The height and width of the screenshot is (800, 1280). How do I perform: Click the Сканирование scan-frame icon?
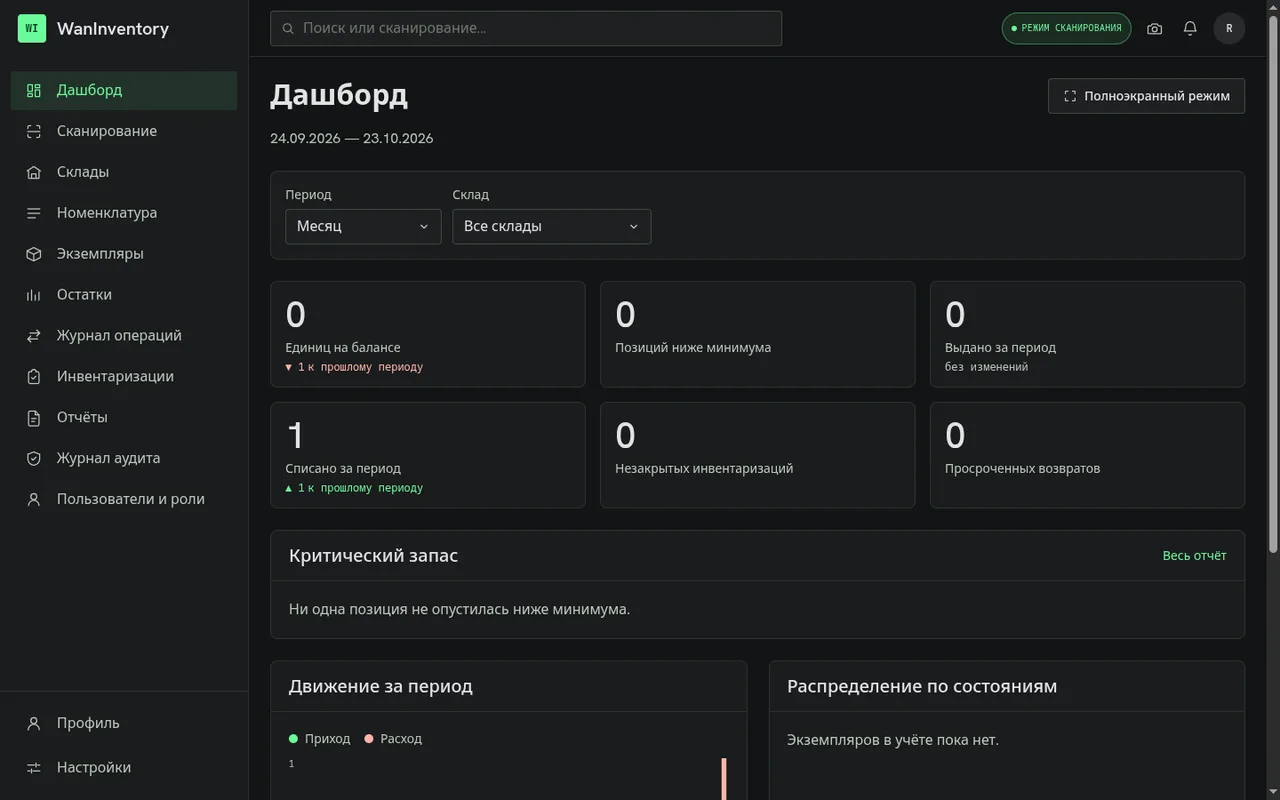tap(34, 131)
